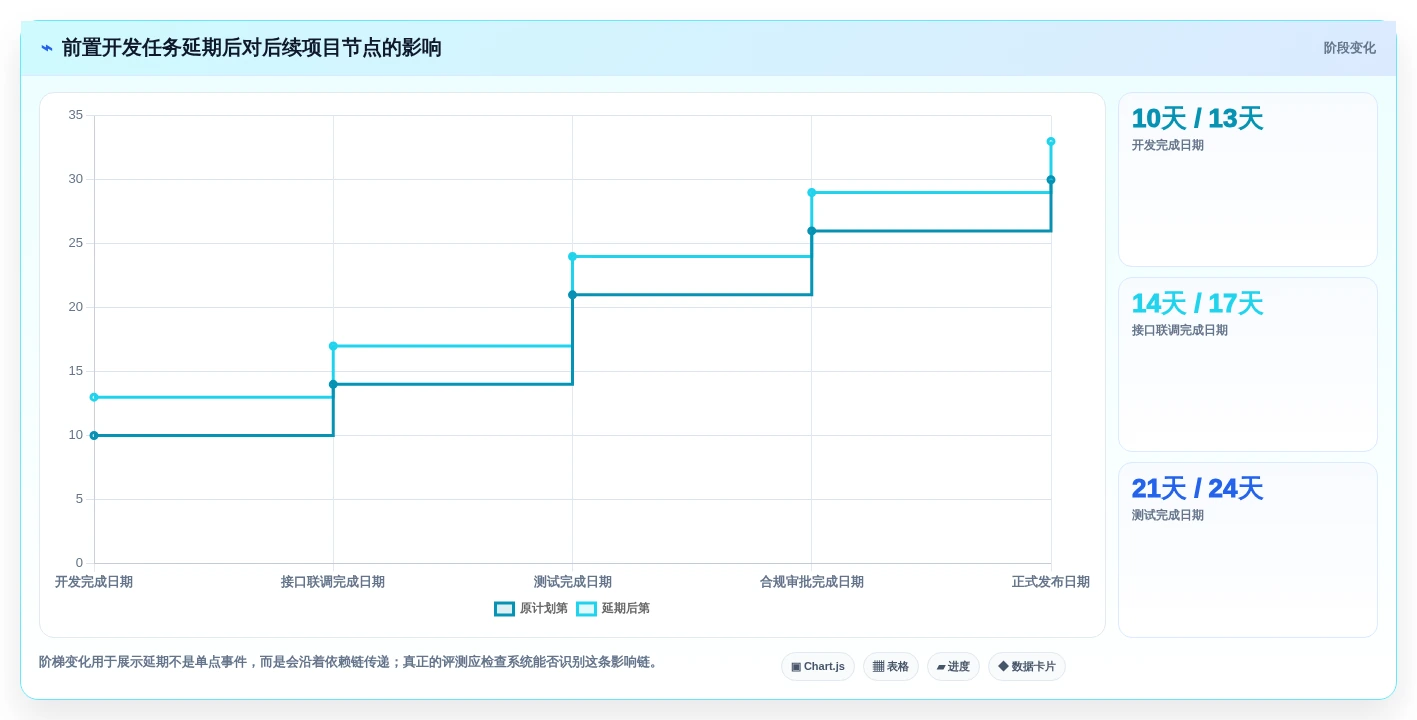Click the y-axis value 35
Viewport: 1417px width, 720px height.
click(76, 115)
